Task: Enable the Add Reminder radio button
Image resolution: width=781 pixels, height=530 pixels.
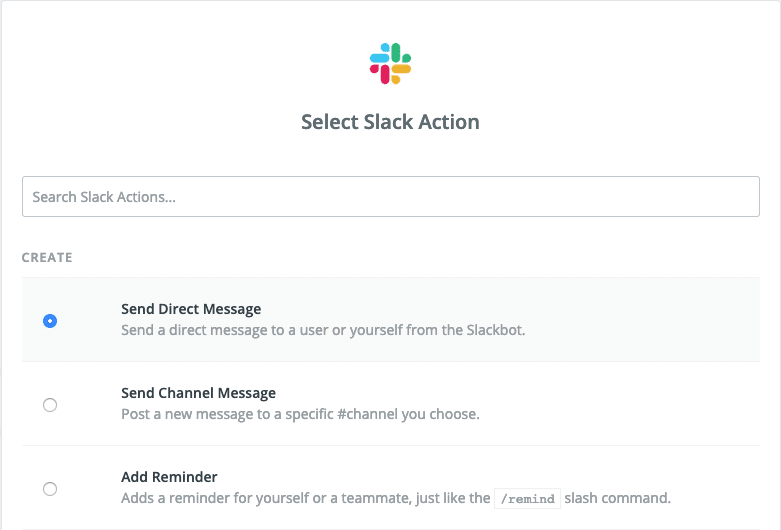Action: 50,489
